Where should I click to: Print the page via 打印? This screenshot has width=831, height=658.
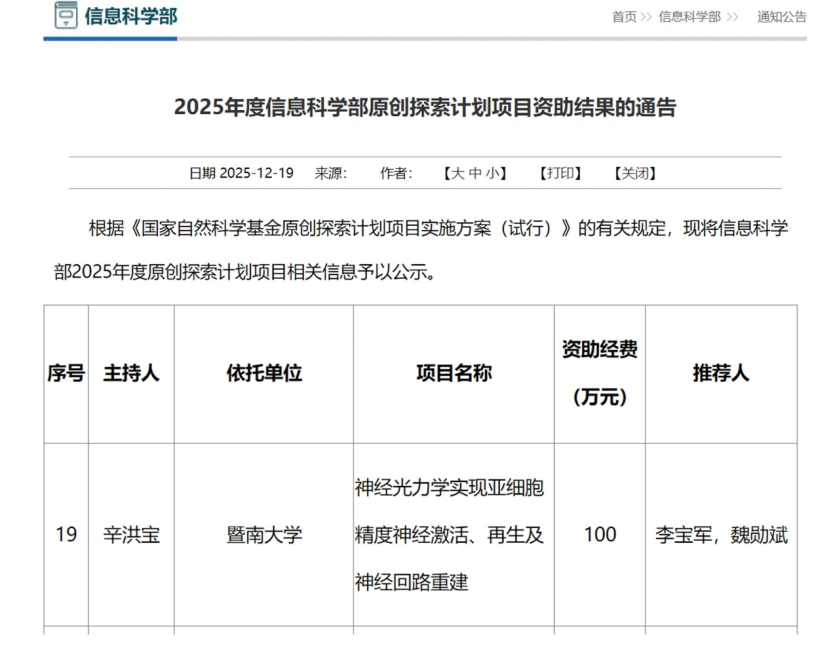click(x=560, y=173)
